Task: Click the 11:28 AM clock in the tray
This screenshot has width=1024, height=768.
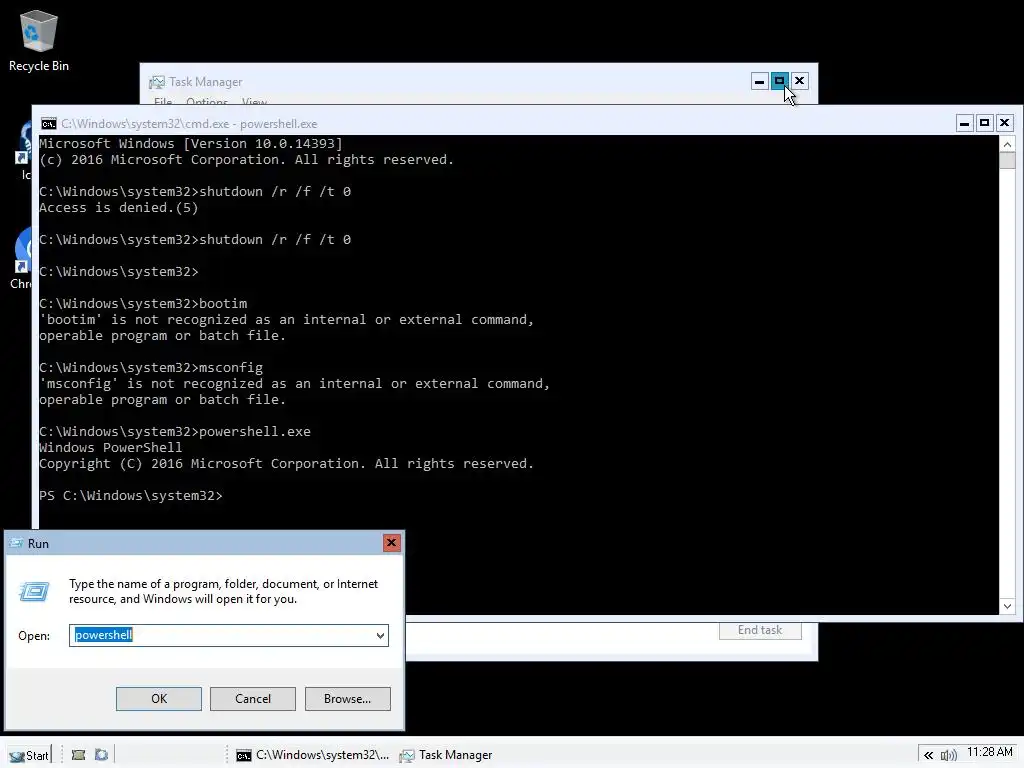Action: coord(989,752)
